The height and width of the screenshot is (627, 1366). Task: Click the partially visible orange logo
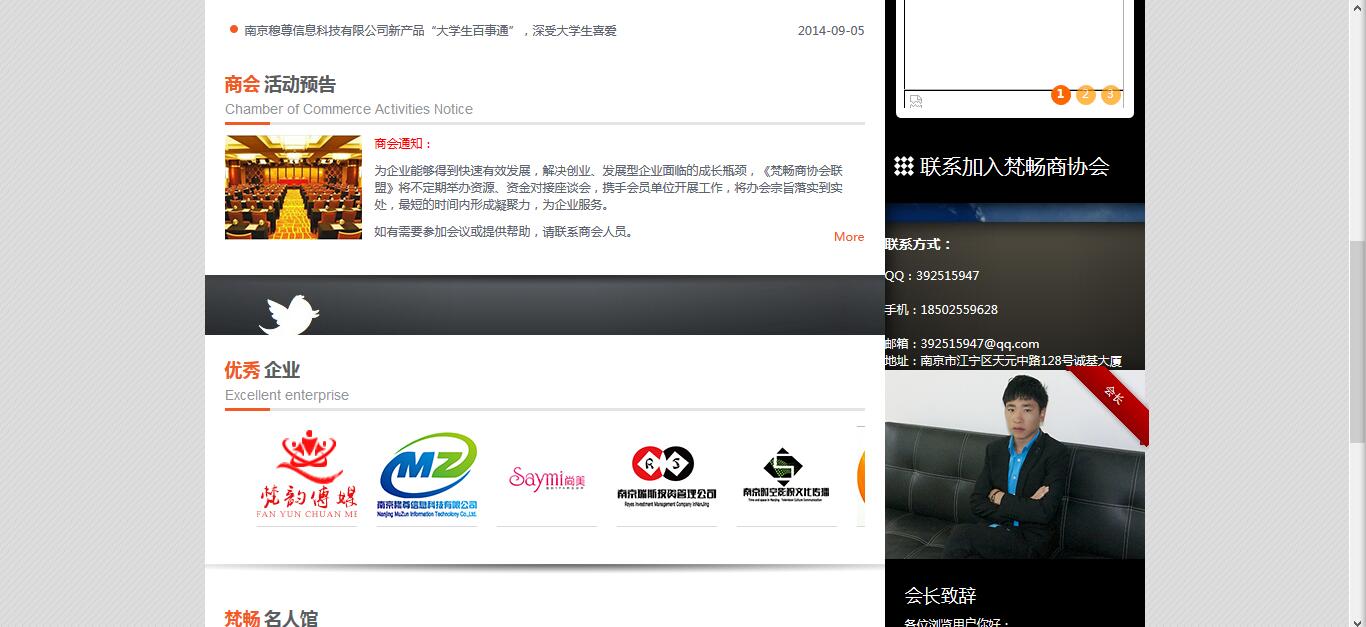(860, 476)
